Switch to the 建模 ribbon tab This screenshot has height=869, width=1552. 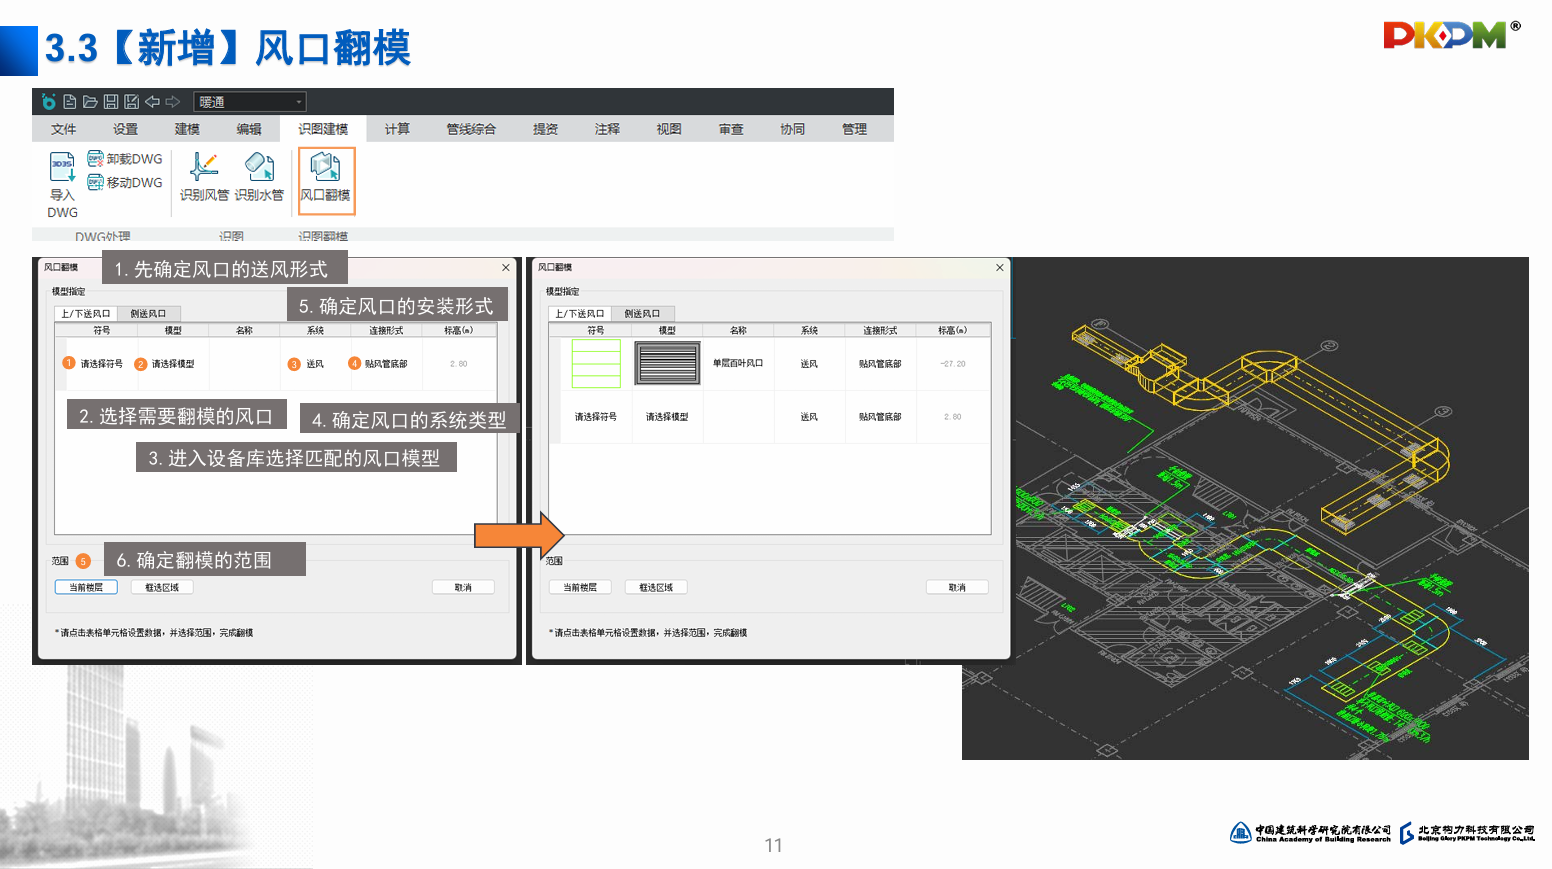[x=187, y=129]
